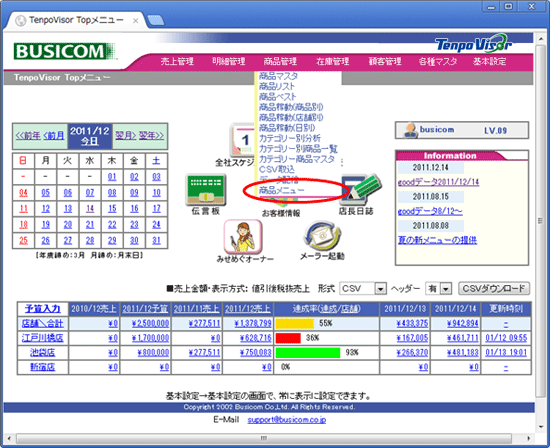This screenshot has width=550, height=448.
Task: Click the busicom user avatar icon
Action: coord(409,131)
